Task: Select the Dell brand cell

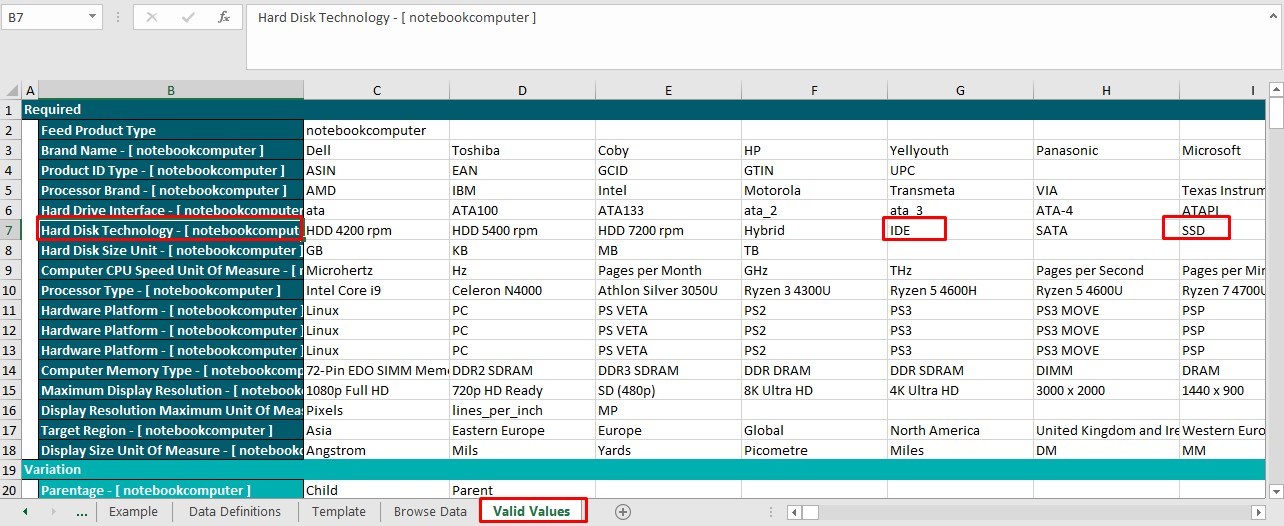Action: point(376,150)
